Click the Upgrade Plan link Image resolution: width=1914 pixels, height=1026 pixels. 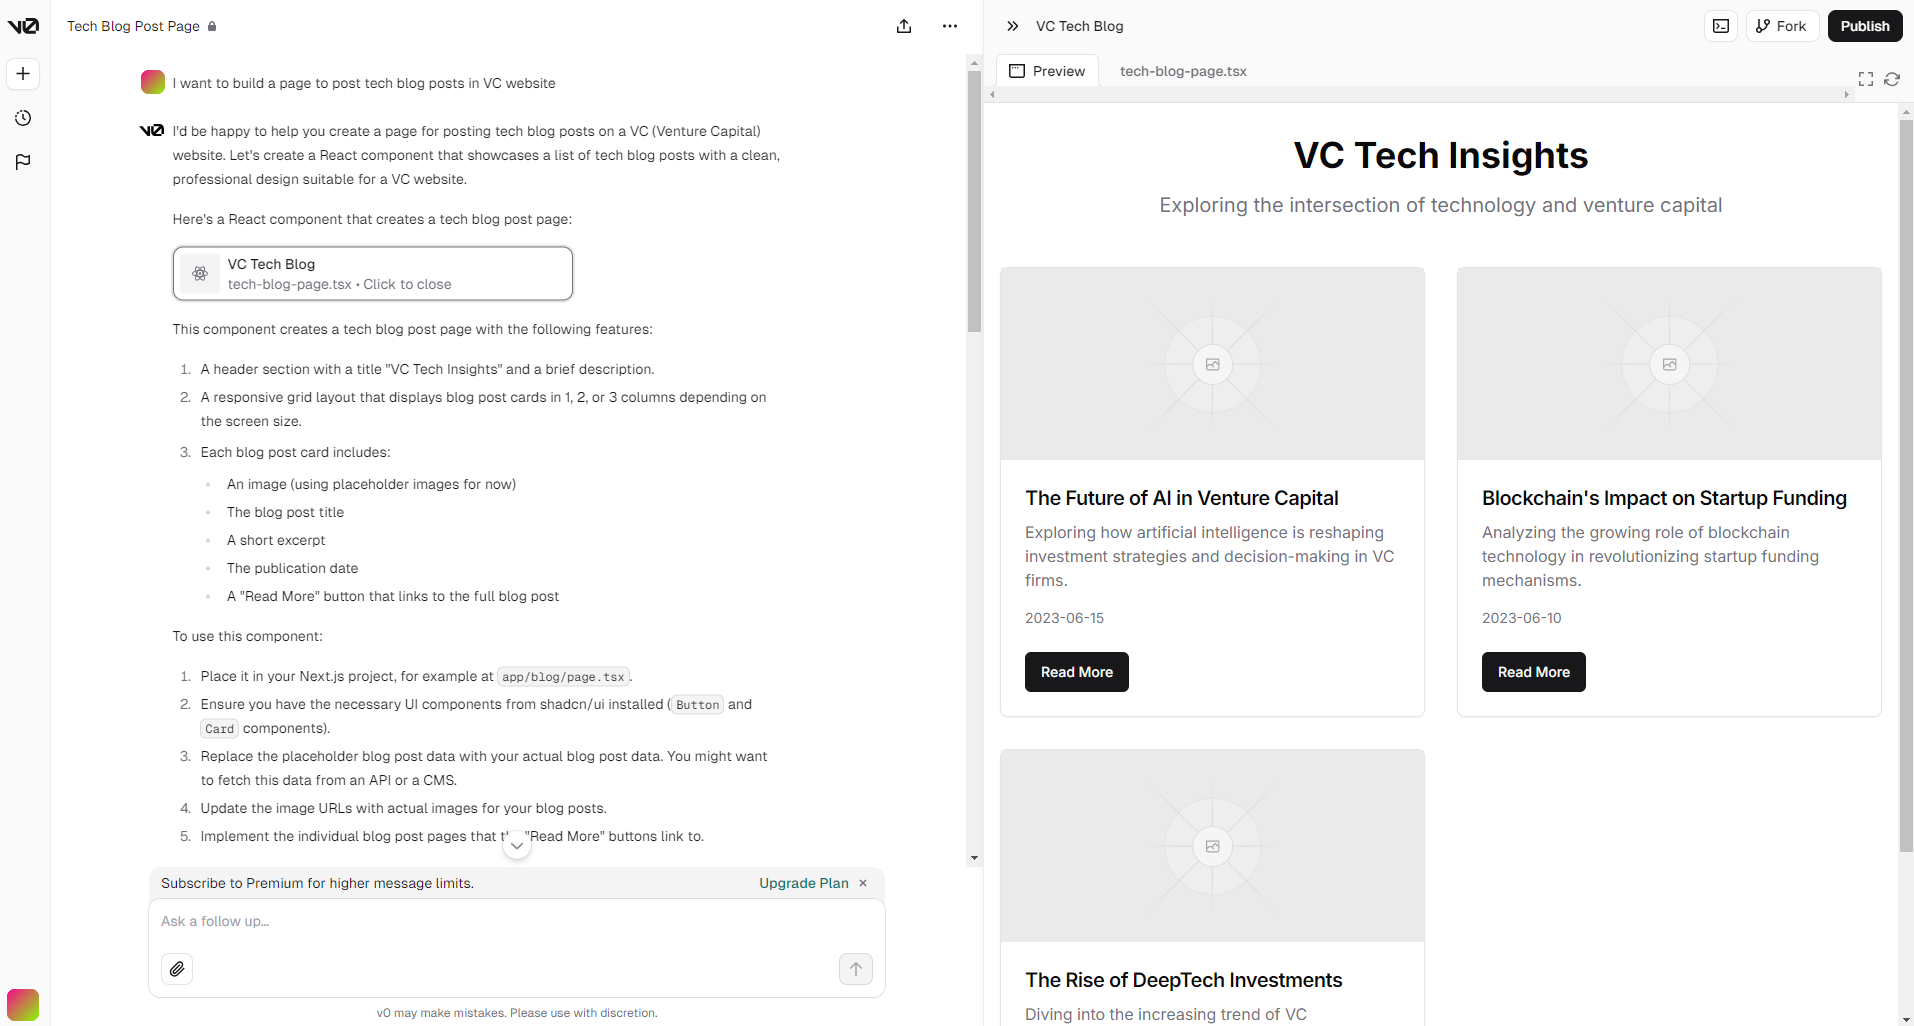click(x=803, y=883)
